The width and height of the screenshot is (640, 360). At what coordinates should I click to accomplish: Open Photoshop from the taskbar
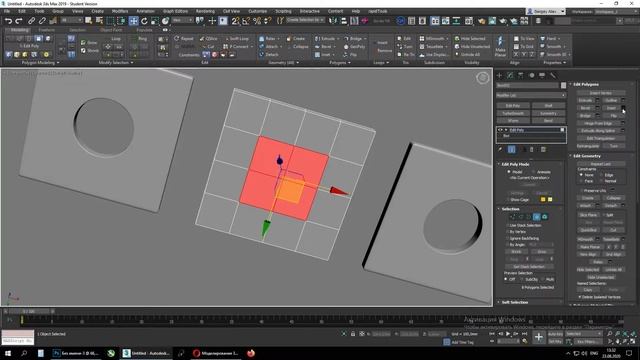[76, 353]
